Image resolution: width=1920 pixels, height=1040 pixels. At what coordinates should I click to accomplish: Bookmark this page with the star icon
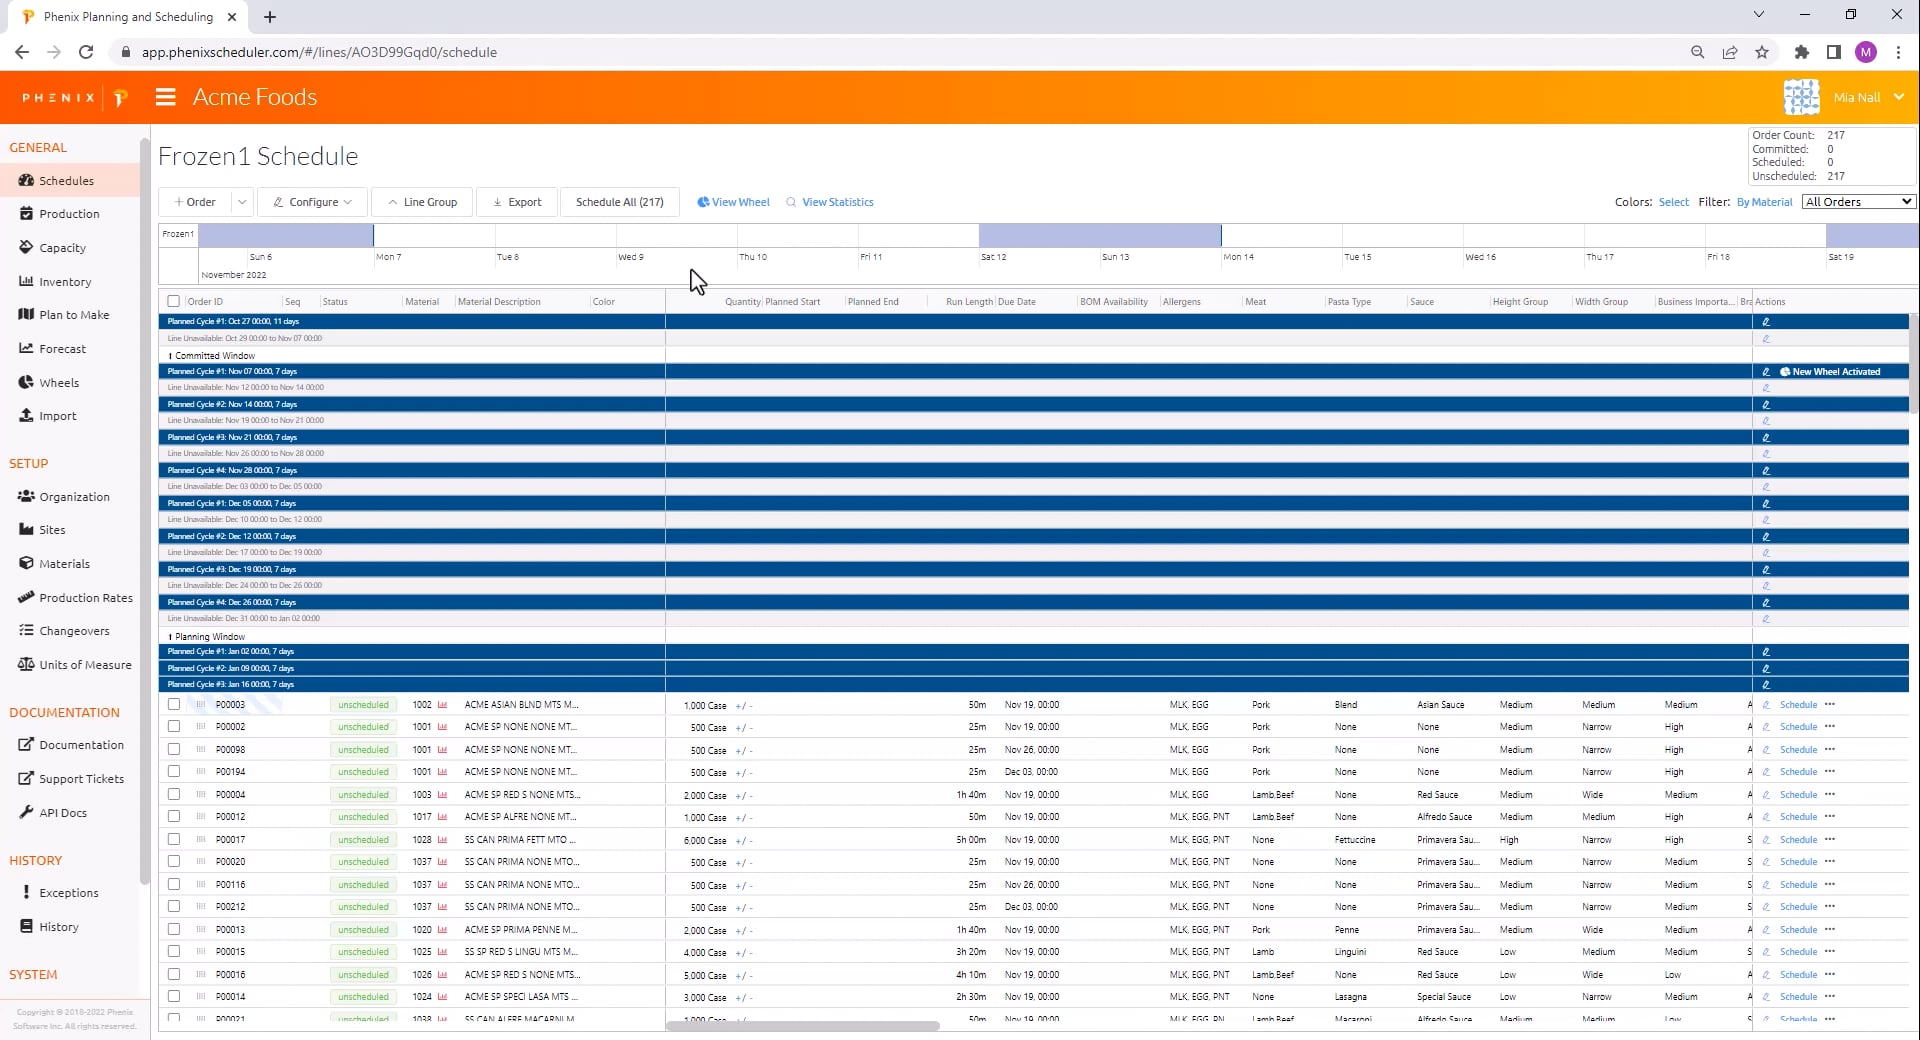tap(1762, 52)
